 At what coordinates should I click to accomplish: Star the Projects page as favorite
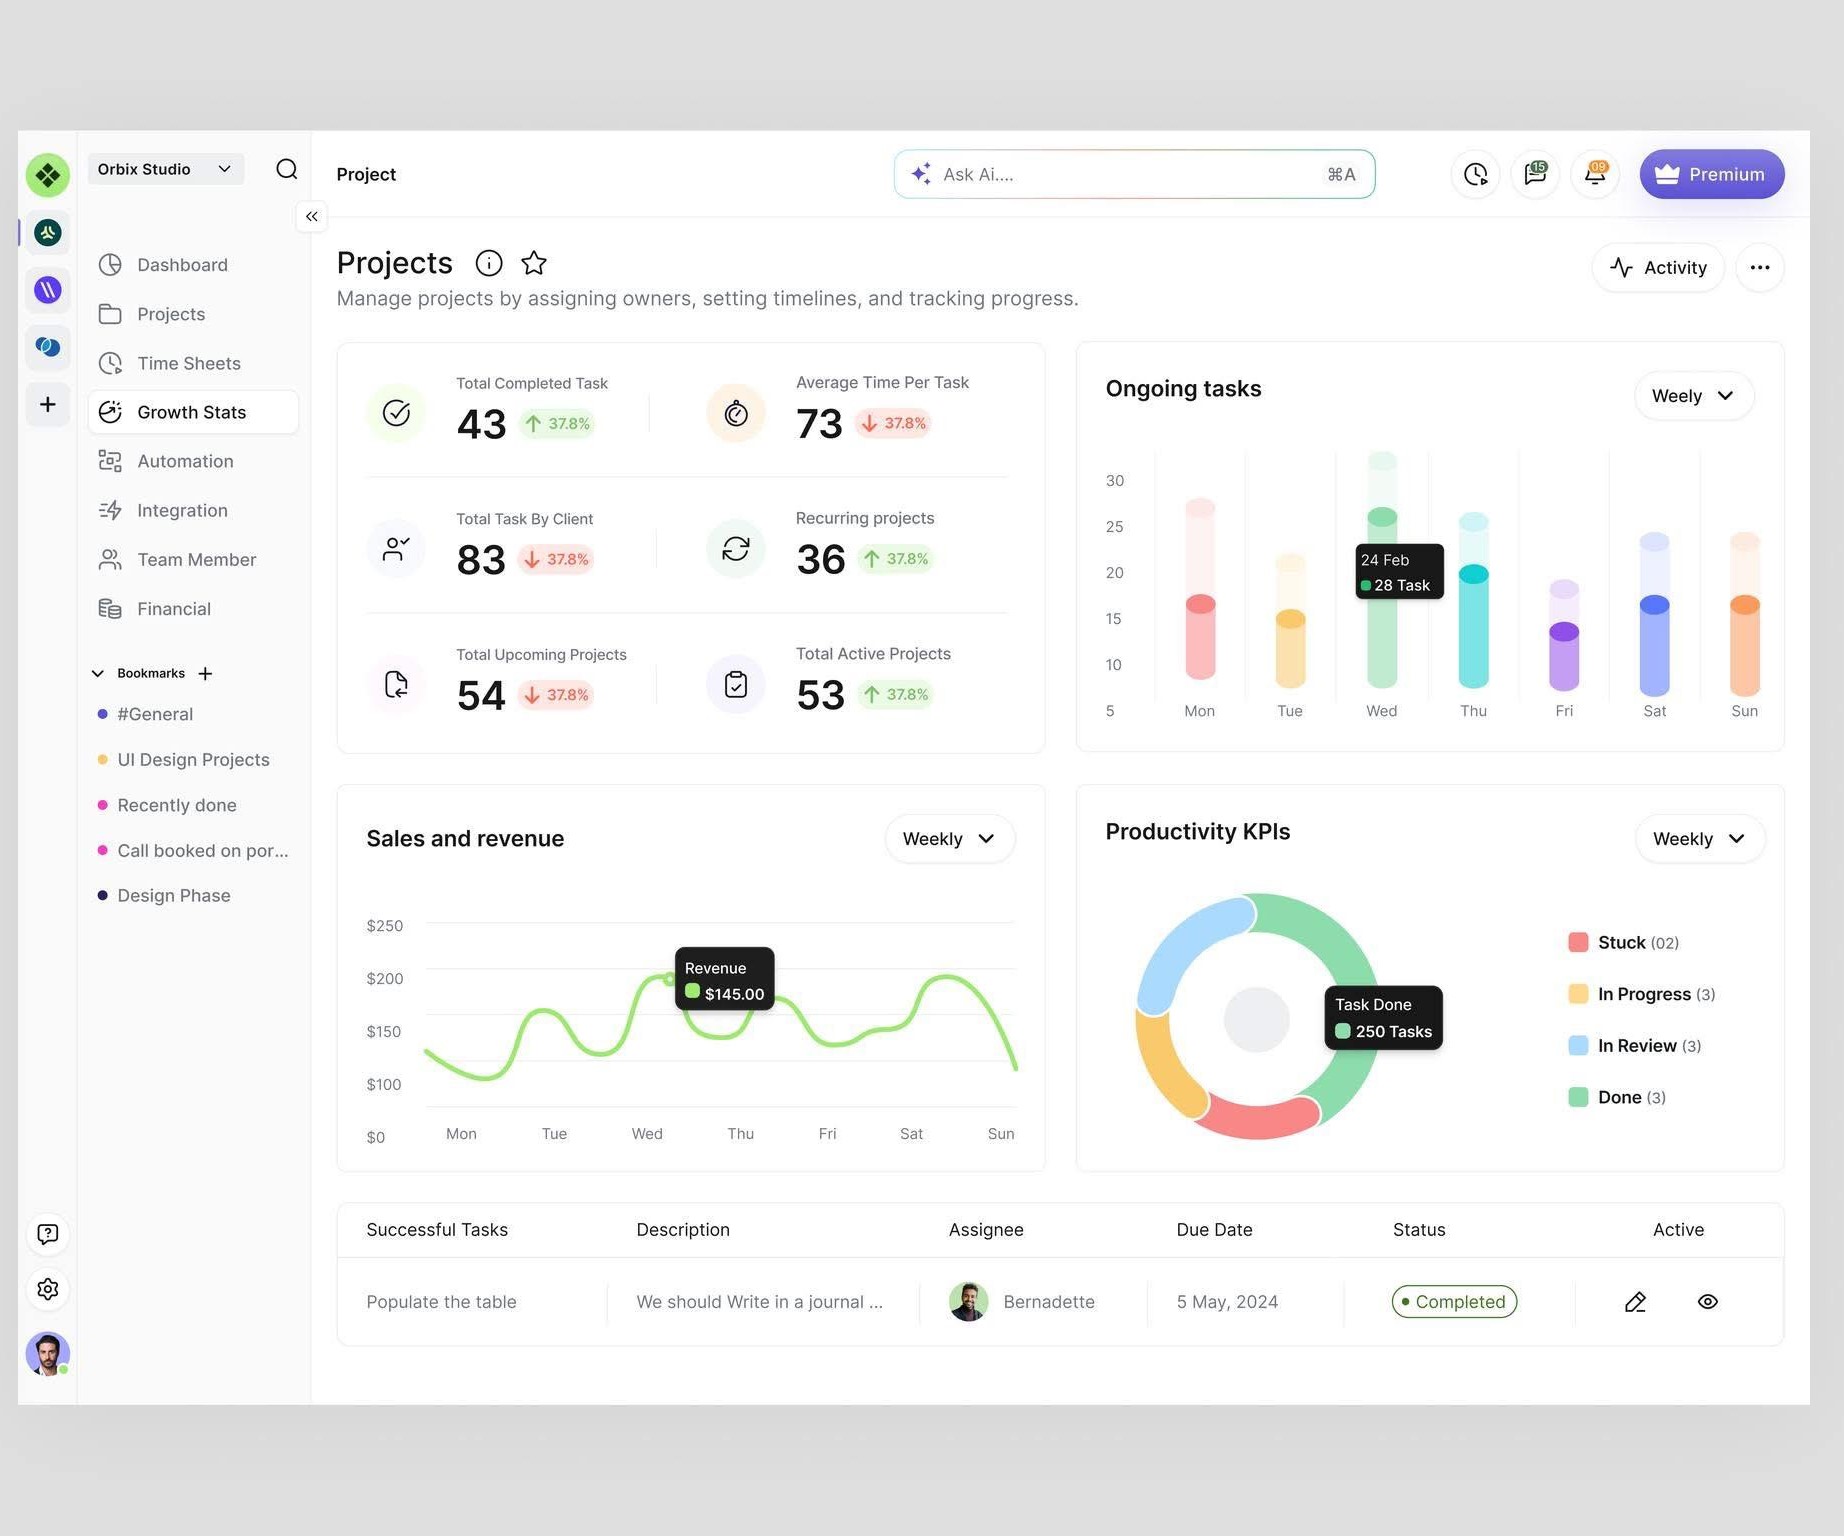pos(534,263)
